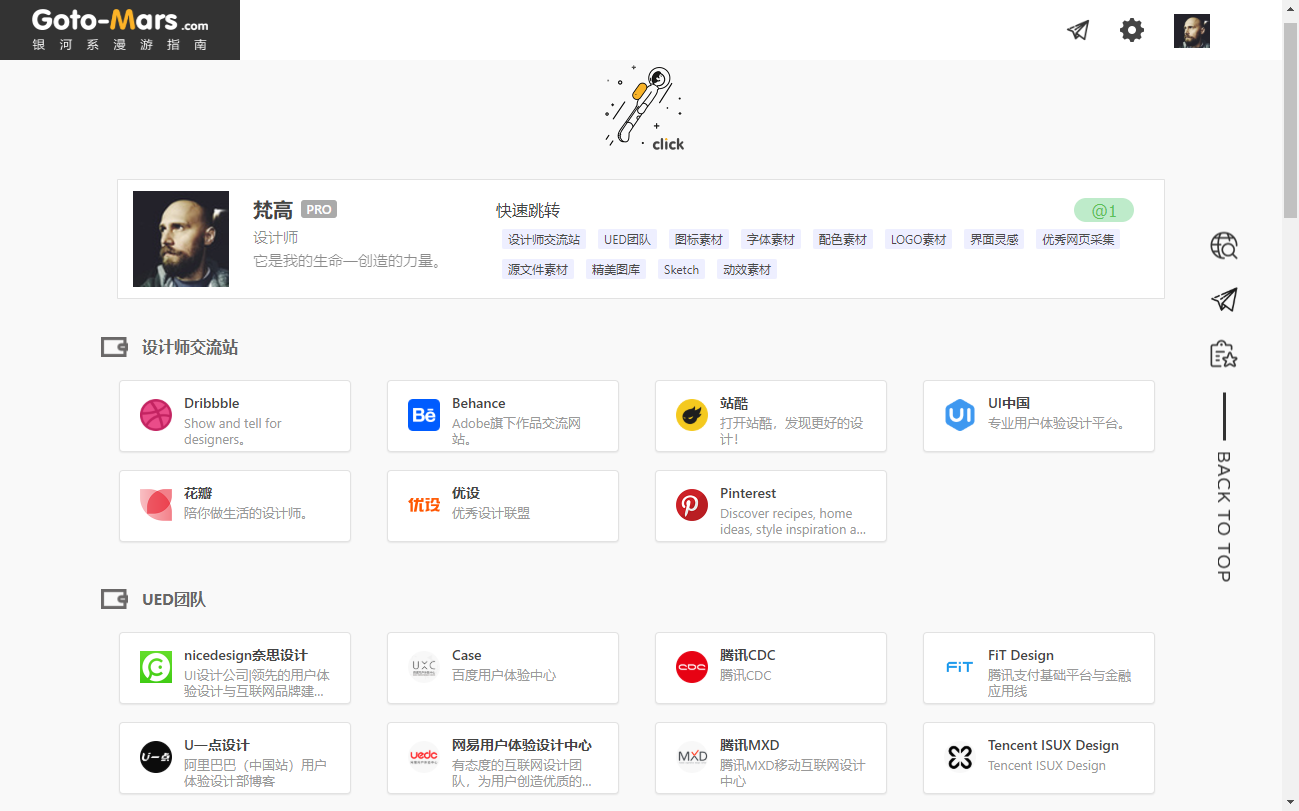Click the UED团队 section heading
Screen dimensions: 1299x811
(174, 600)
